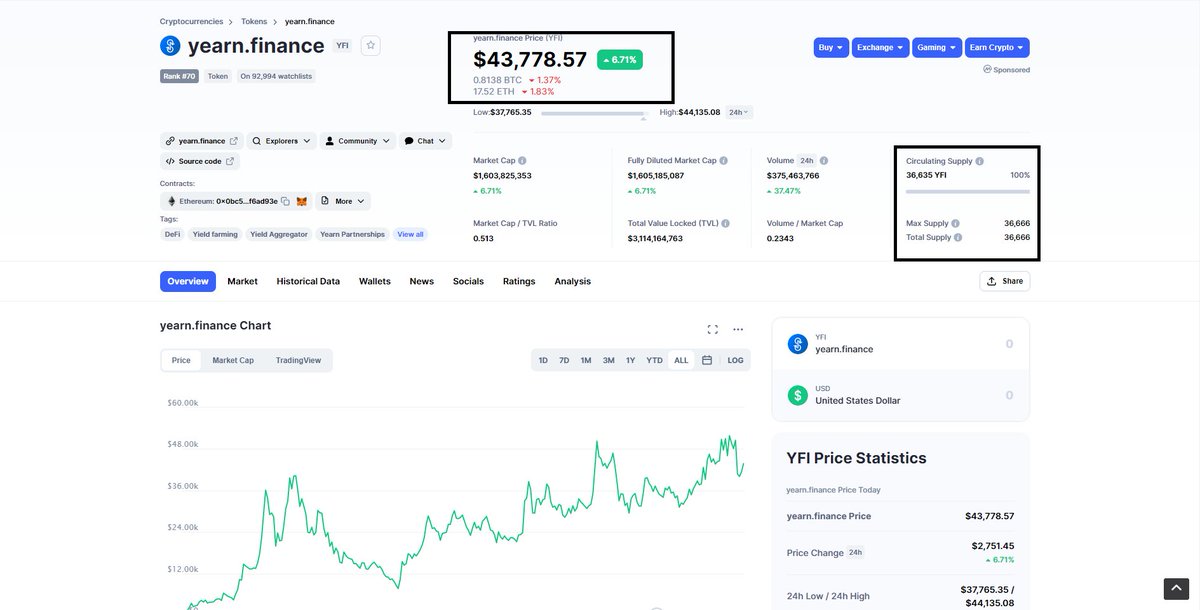Open yearn.finance website link

pos(202,141)
